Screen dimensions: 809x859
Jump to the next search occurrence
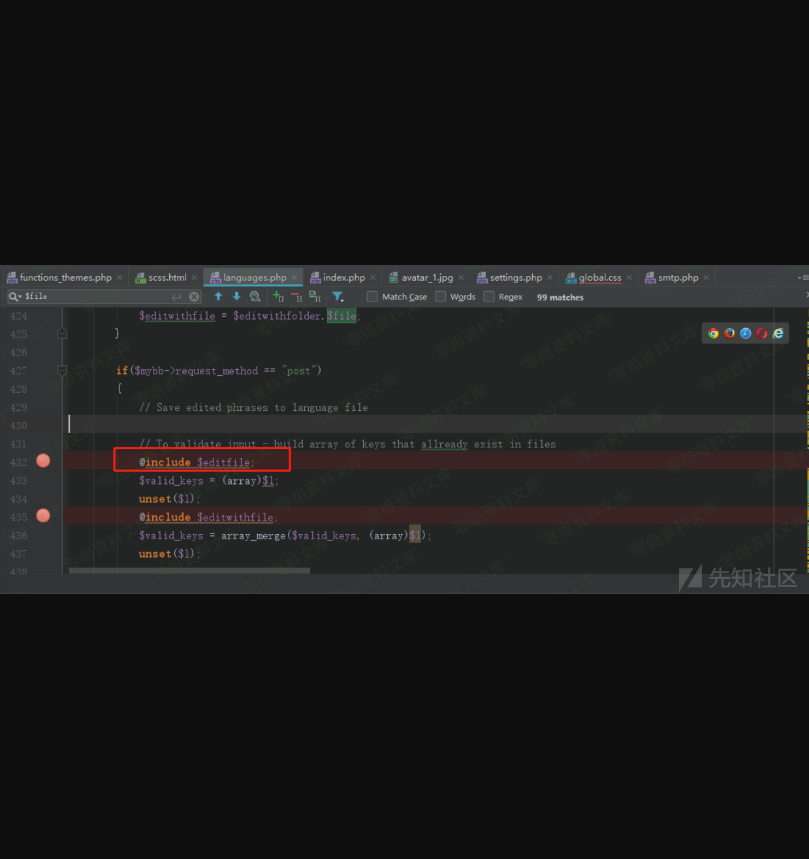237,297
